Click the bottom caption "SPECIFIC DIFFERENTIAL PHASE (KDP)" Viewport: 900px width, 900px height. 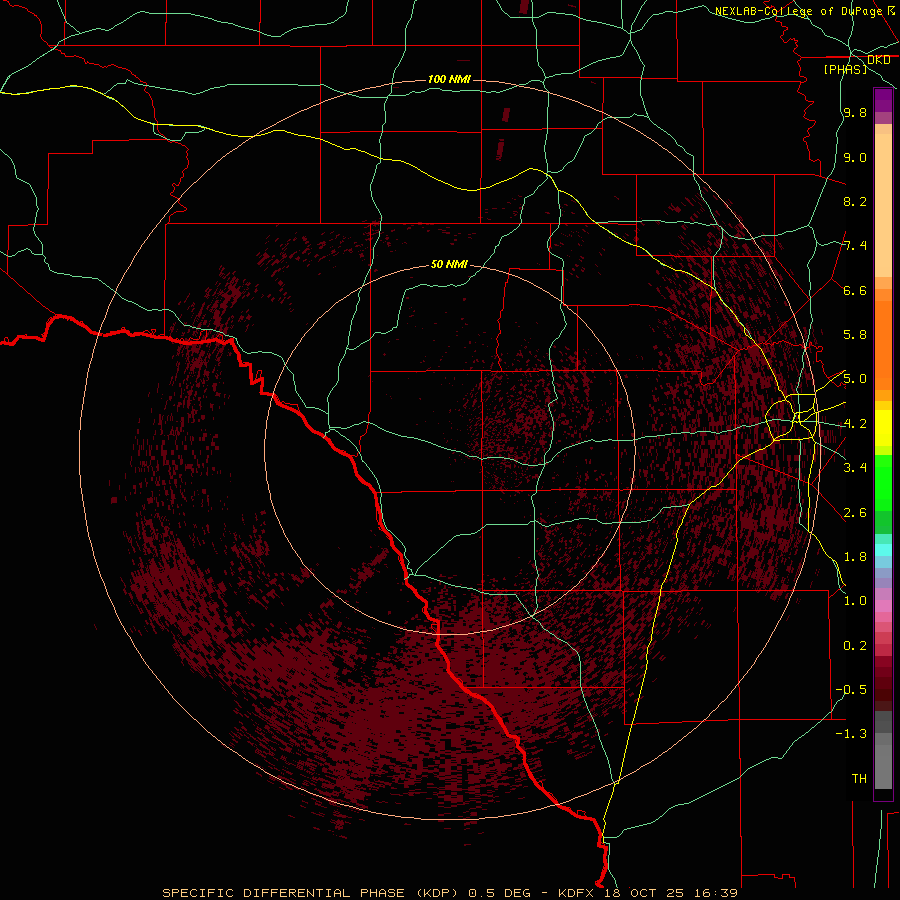310,893
